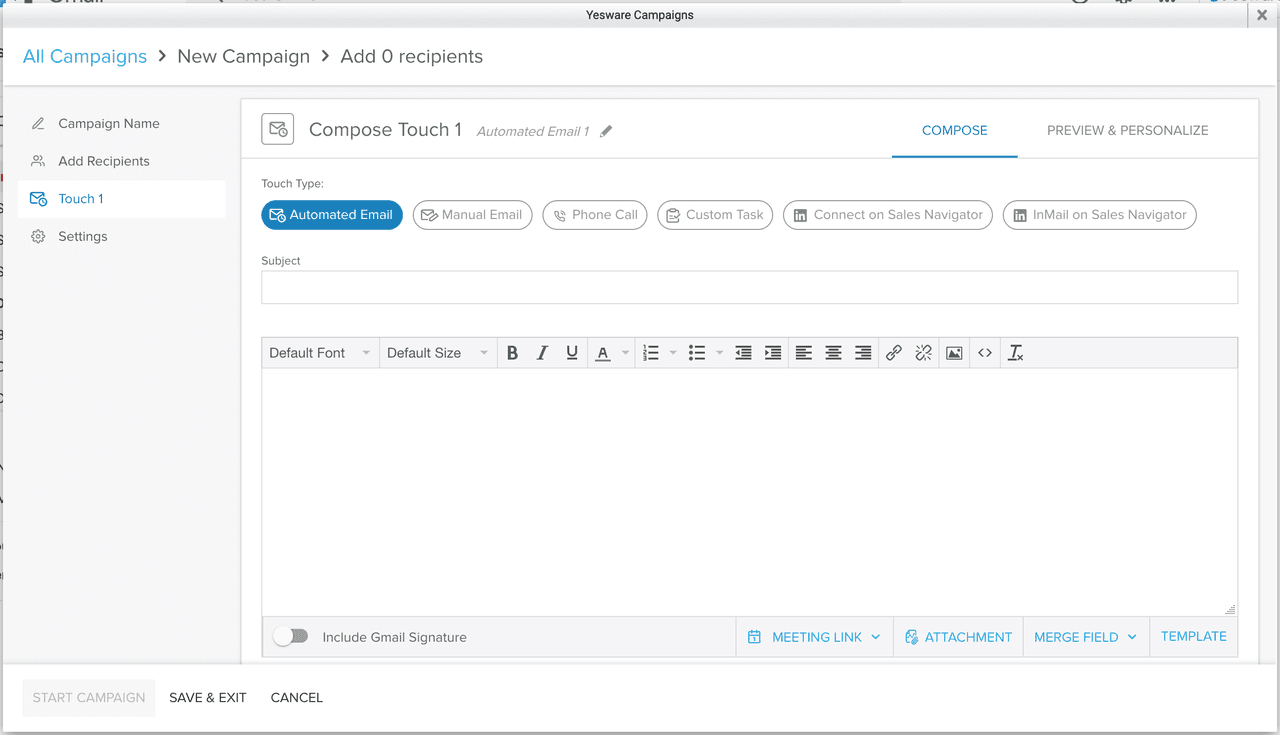Open HTML source code view
Image resolution: width=1280 pixels, height=735 pixels.
click(985, 353)
